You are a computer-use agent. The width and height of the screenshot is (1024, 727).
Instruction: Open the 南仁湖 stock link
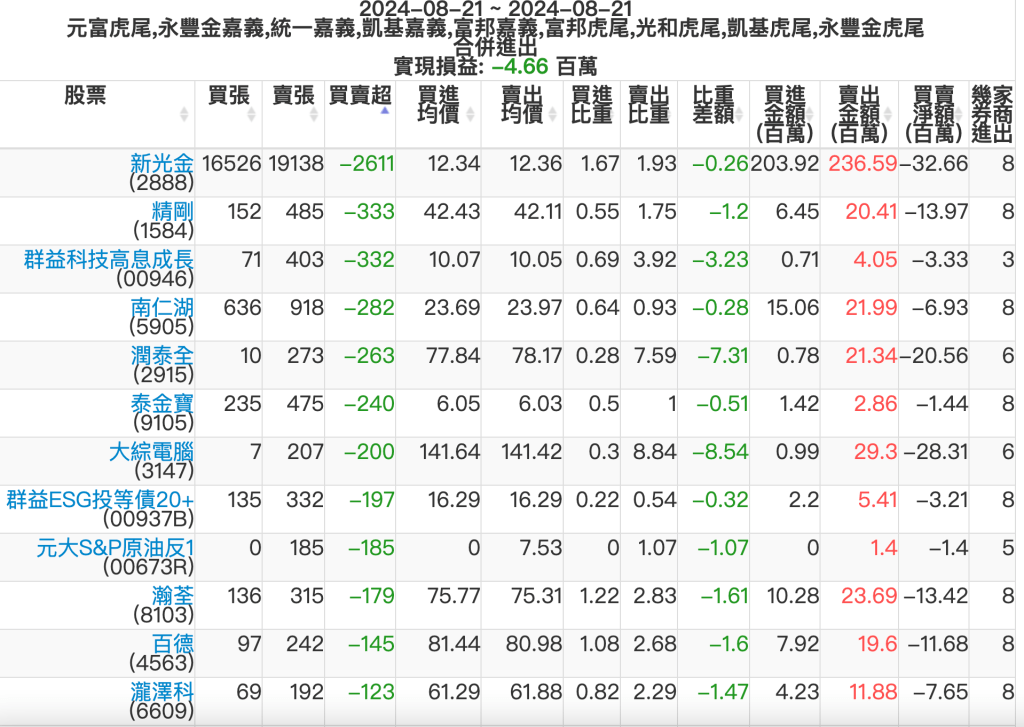[162, 307]
